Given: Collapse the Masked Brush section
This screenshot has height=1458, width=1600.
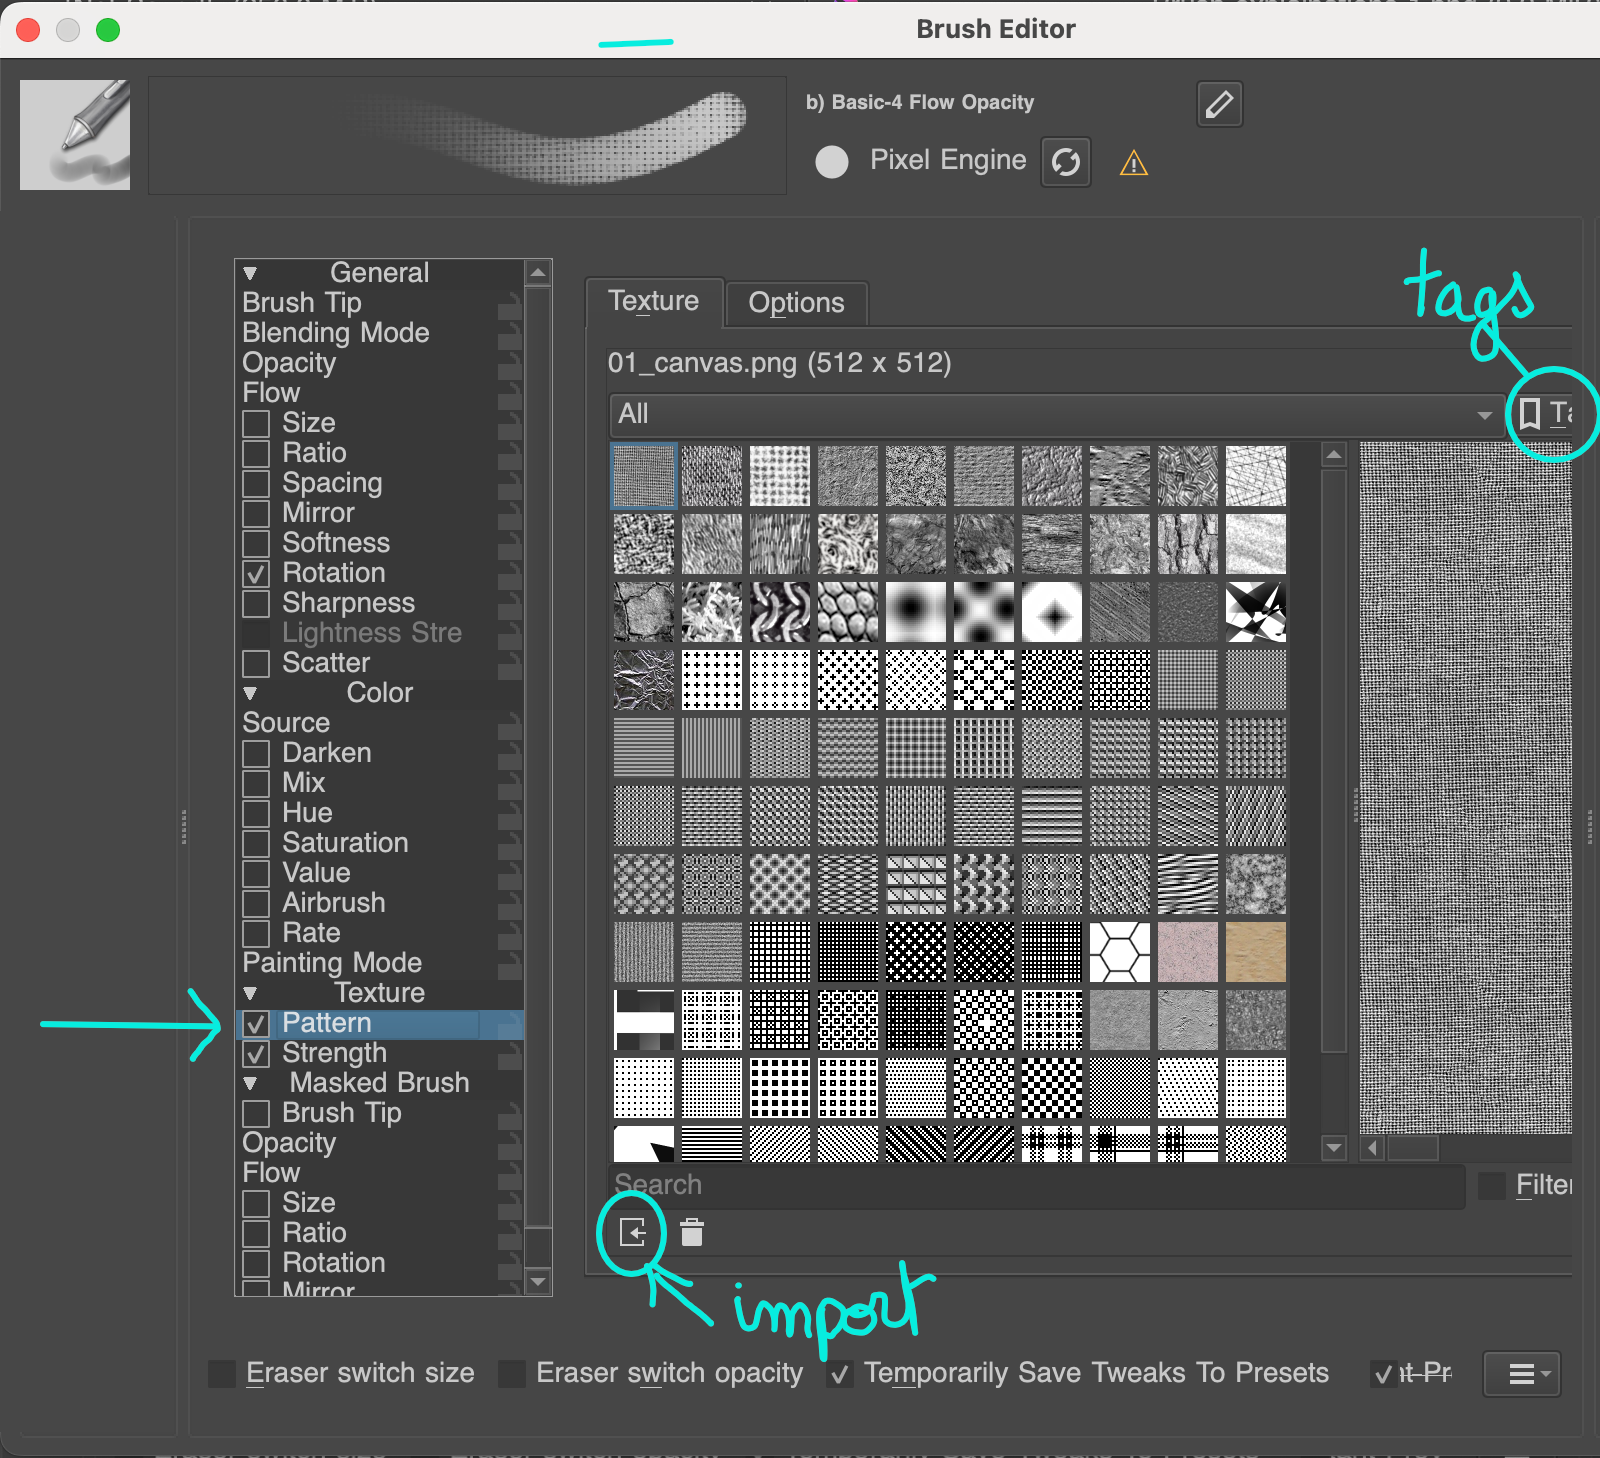Looking at the screenshot, I should [x=250, y=1083].
